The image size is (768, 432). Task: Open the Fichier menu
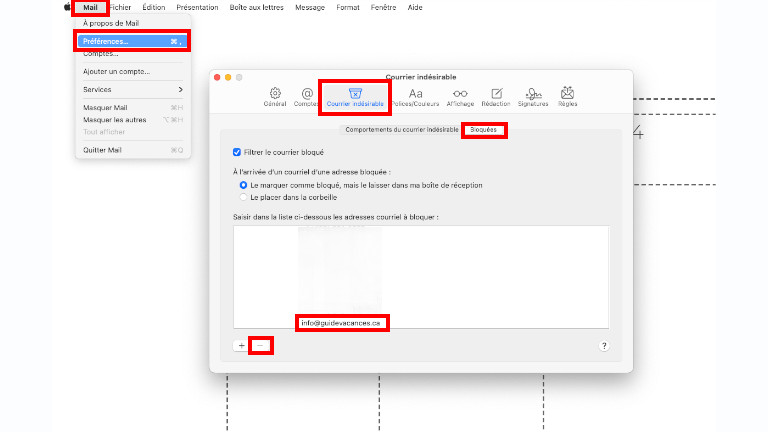(x=120, y=7)
